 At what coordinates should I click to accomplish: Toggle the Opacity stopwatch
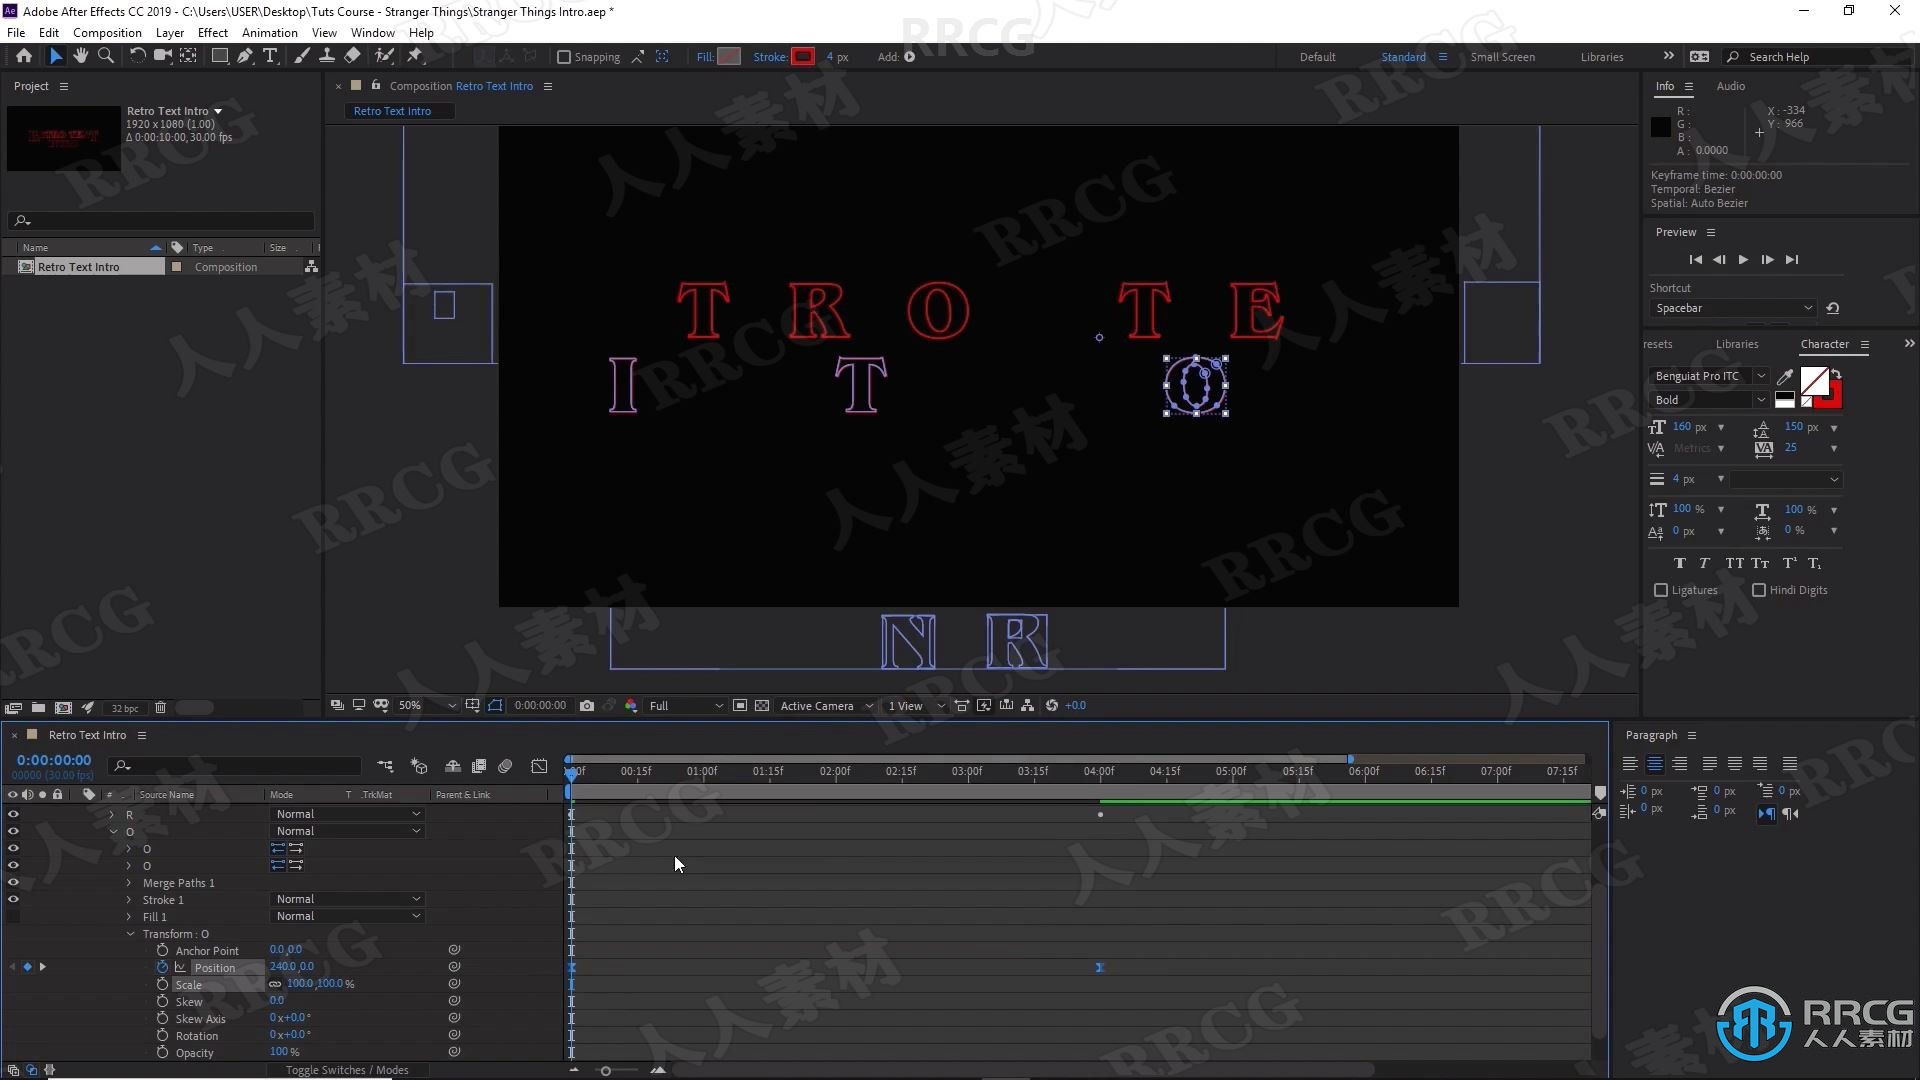tap(162, 1052)
